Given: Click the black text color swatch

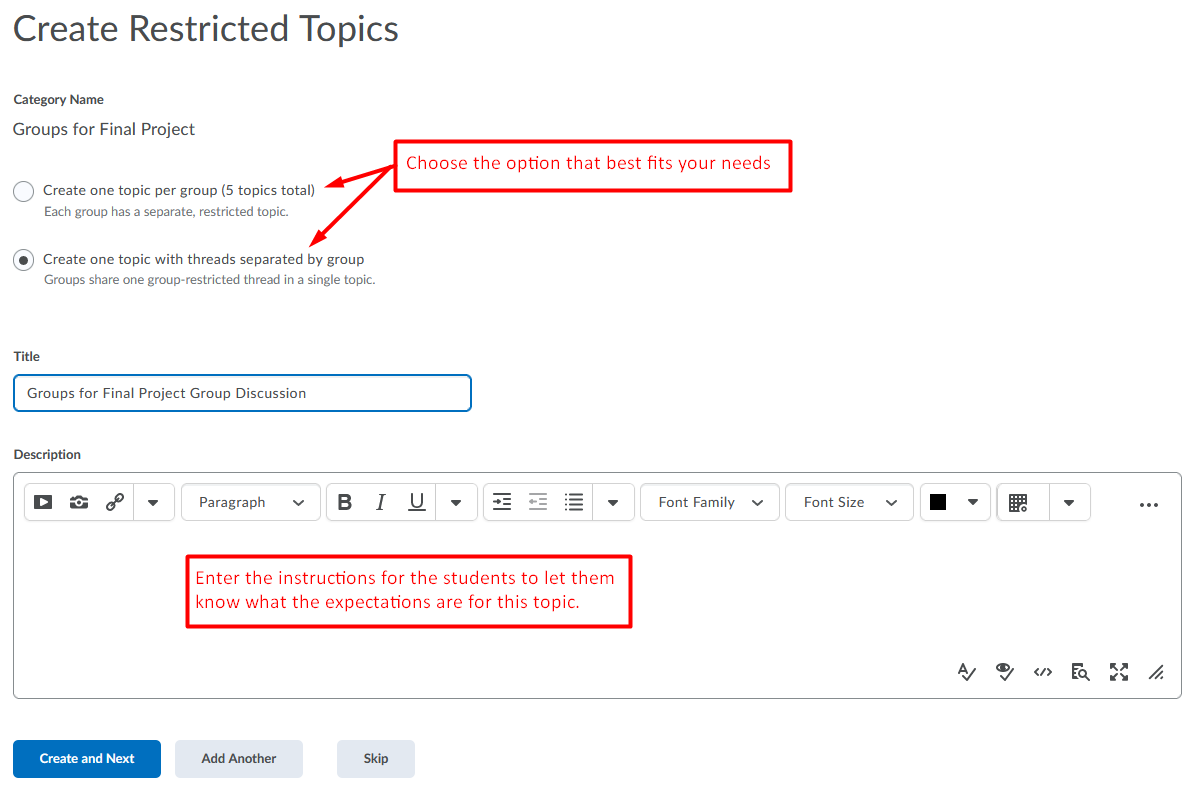Looking at the screenshot, I should pyautogui.click(x=938, y=503).
